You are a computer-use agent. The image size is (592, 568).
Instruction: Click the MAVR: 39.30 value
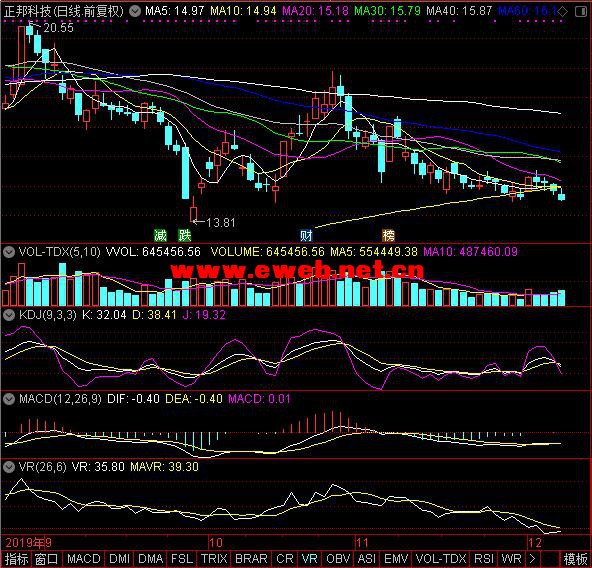(x=165, y=467)
